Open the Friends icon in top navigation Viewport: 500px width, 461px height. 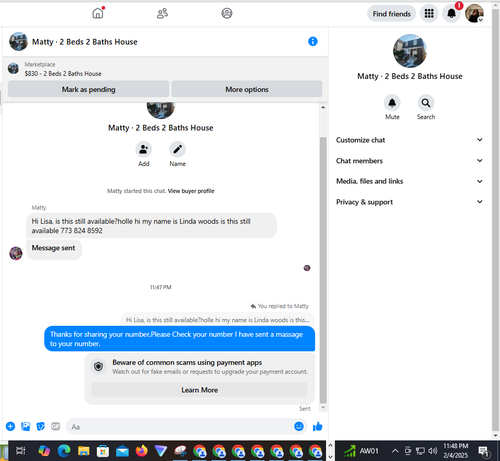pyautogui.click(x=162, y=13)
